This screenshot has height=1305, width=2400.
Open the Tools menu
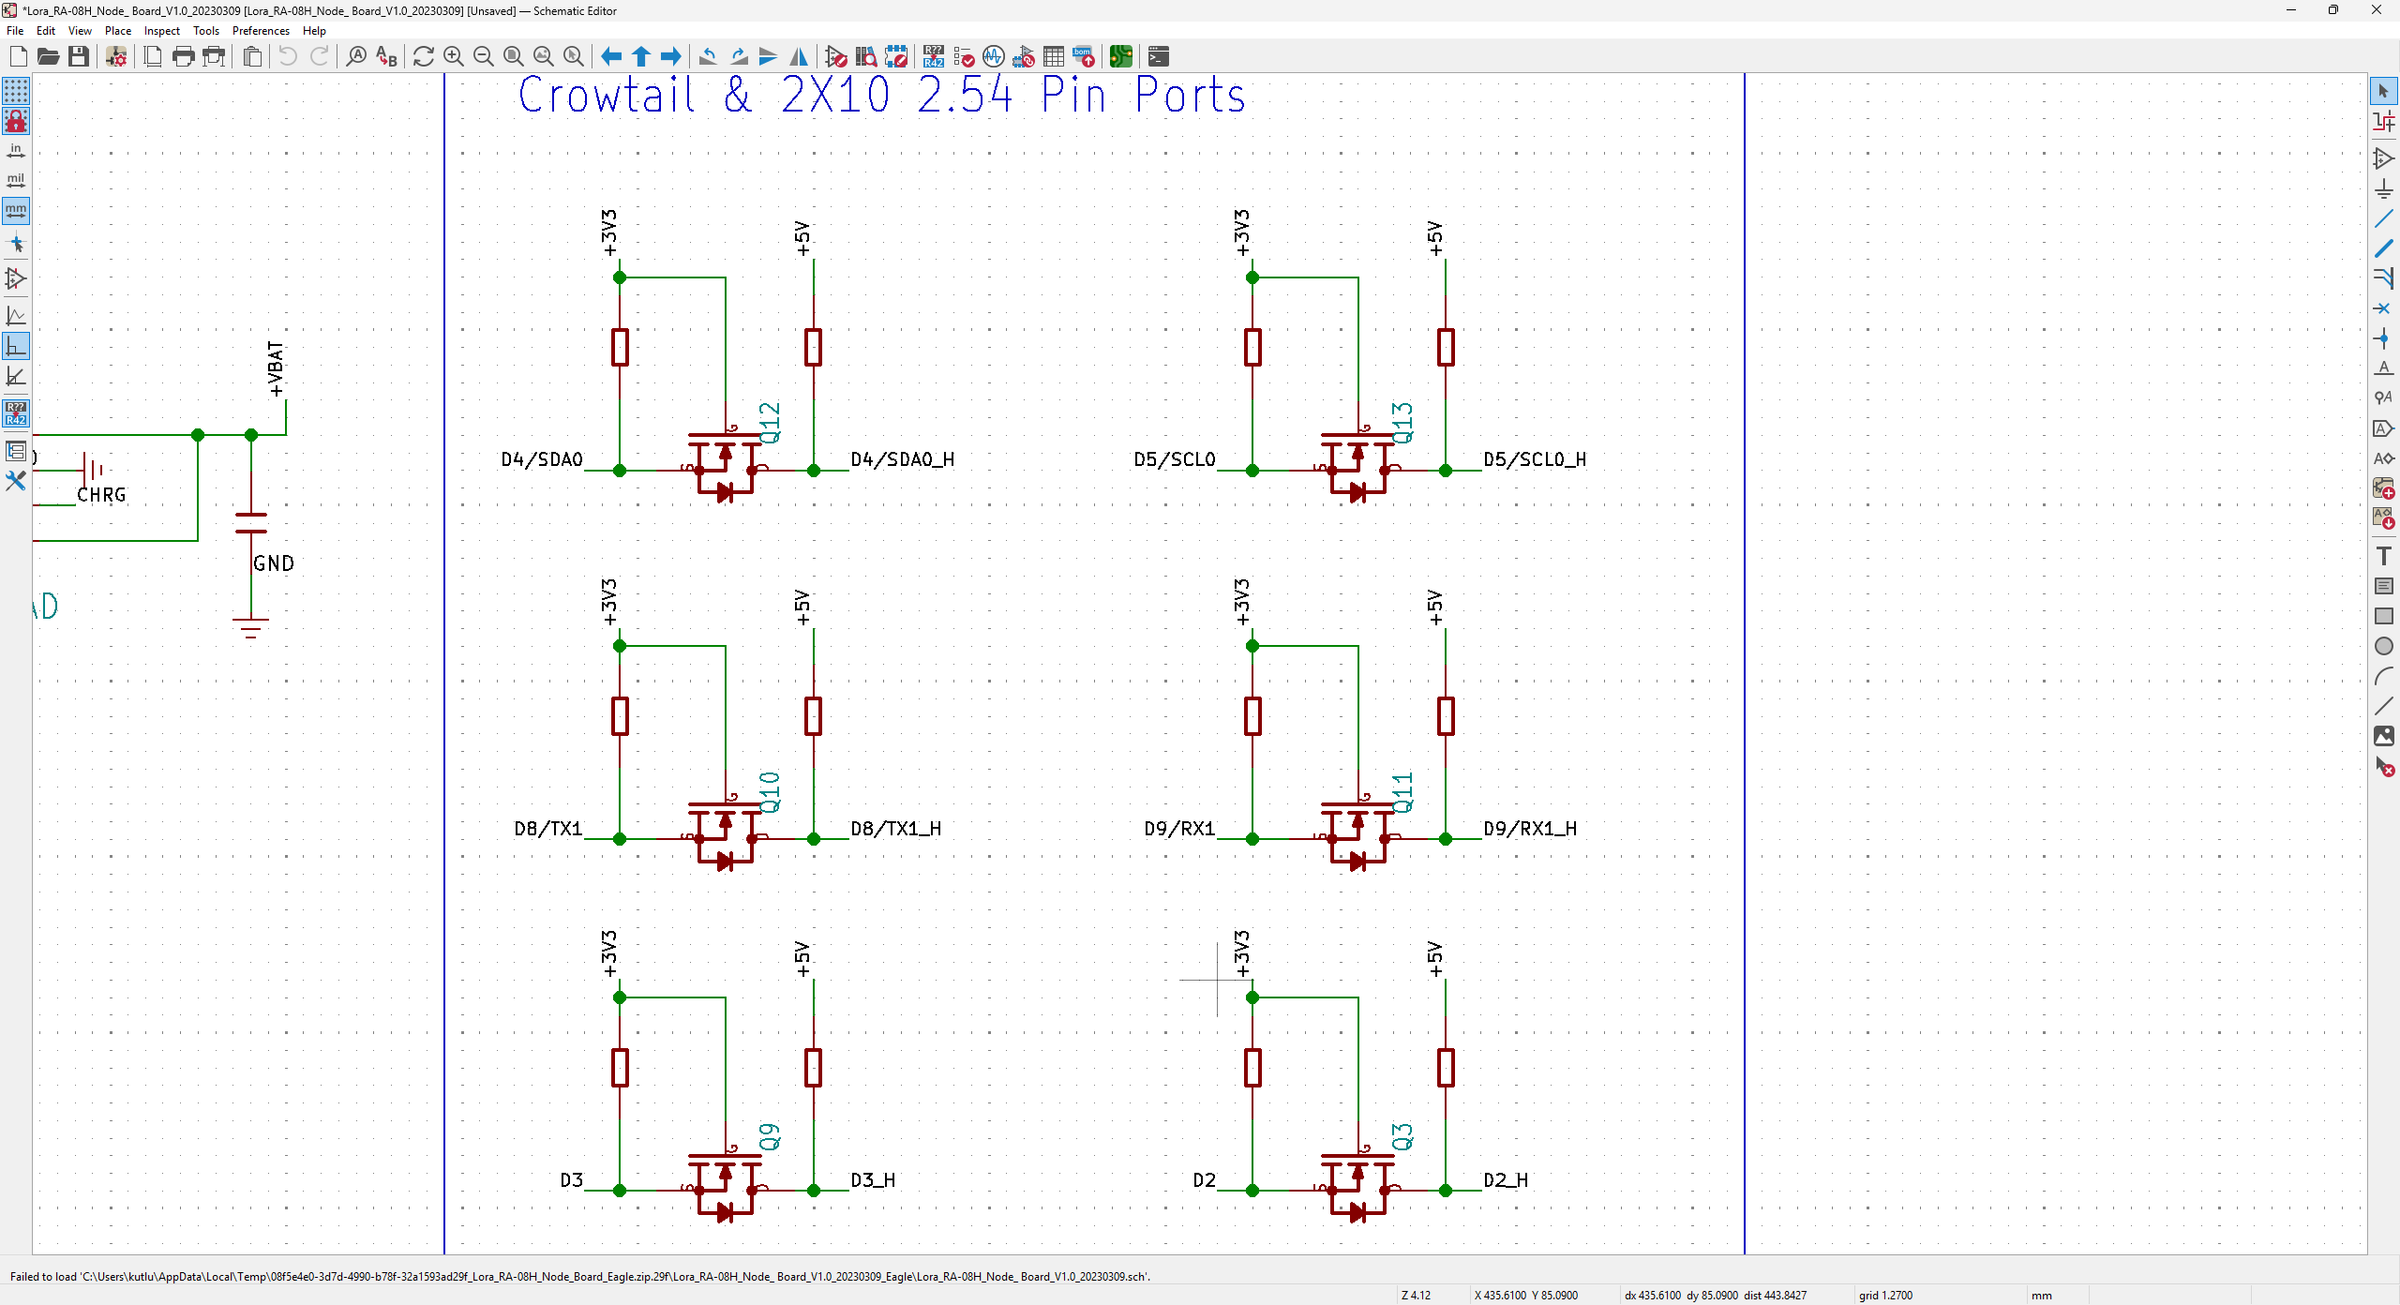tap(206, 31)
